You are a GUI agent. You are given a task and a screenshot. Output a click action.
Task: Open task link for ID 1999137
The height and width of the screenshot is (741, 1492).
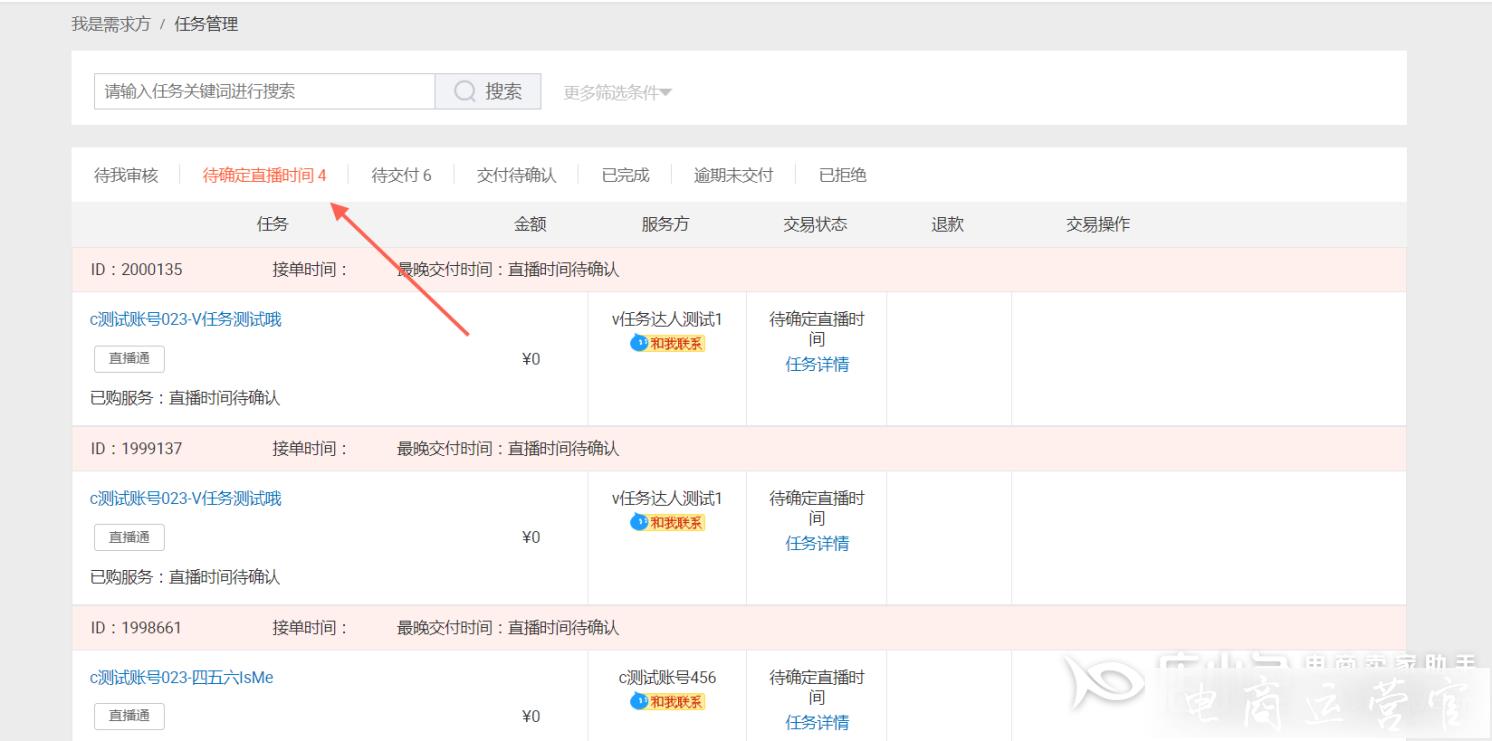[x=186, y=499]
